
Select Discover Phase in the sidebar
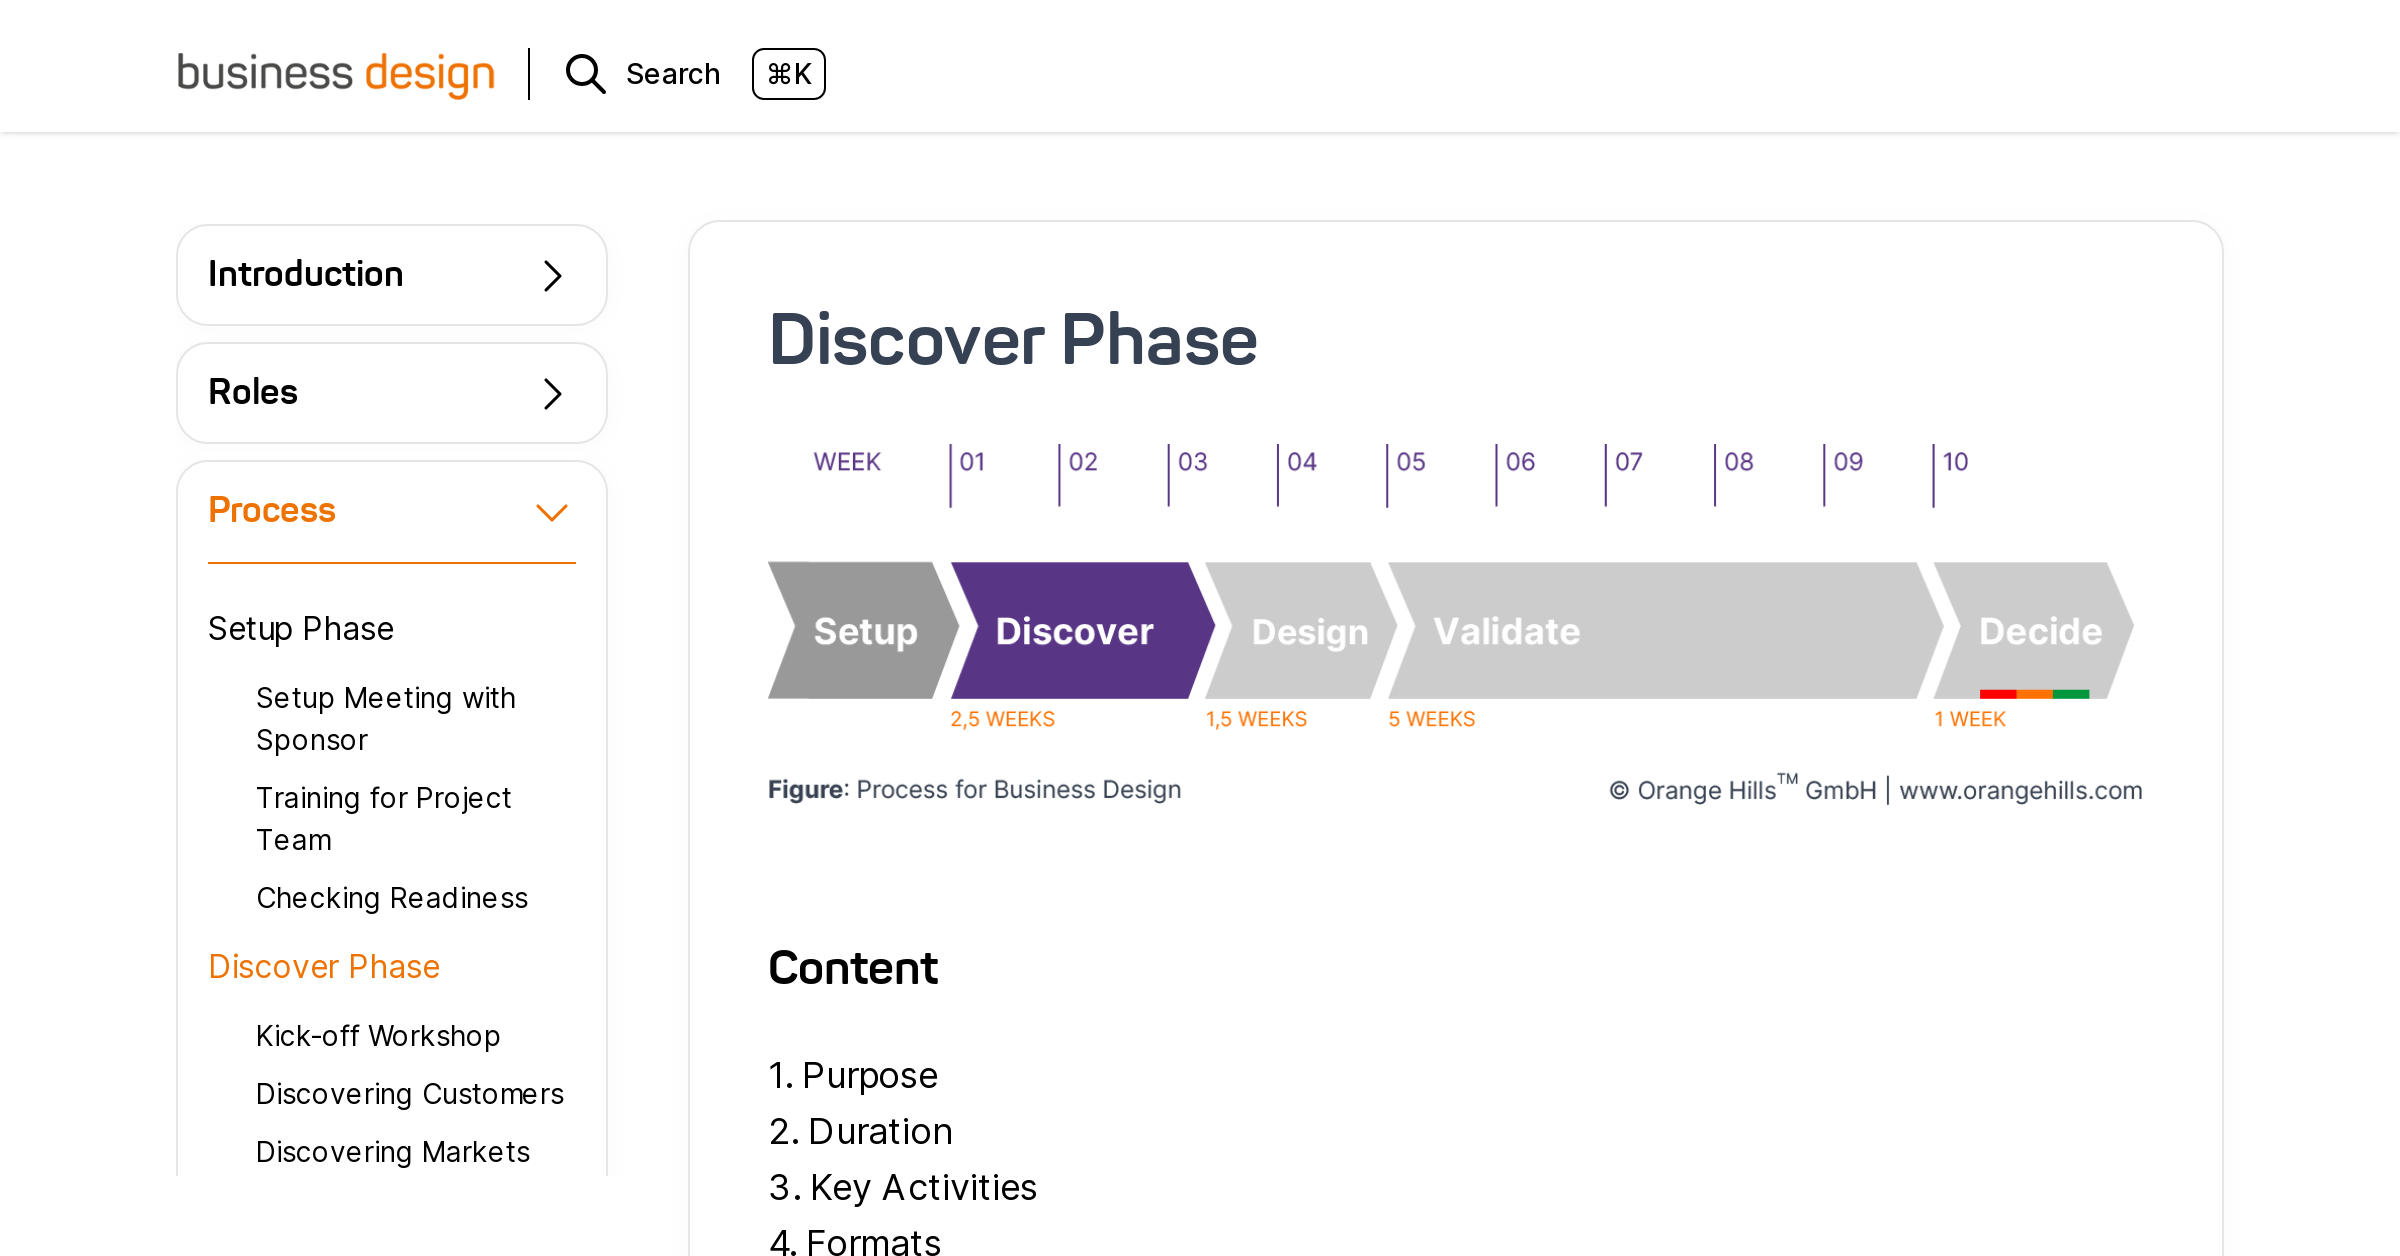324,966
